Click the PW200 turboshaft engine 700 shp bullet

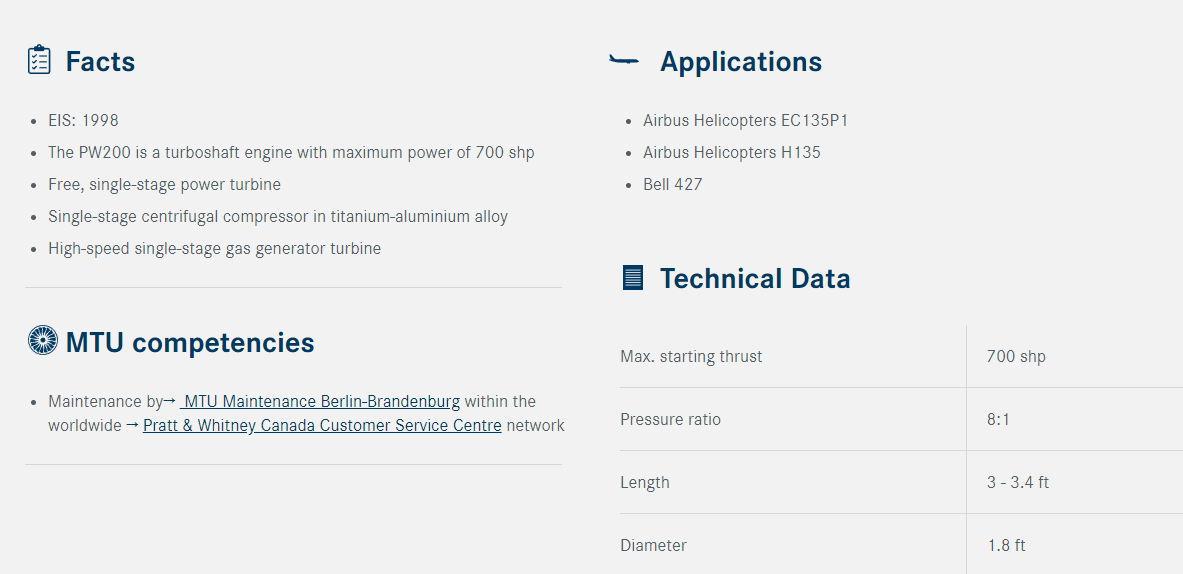click(291, 152)
